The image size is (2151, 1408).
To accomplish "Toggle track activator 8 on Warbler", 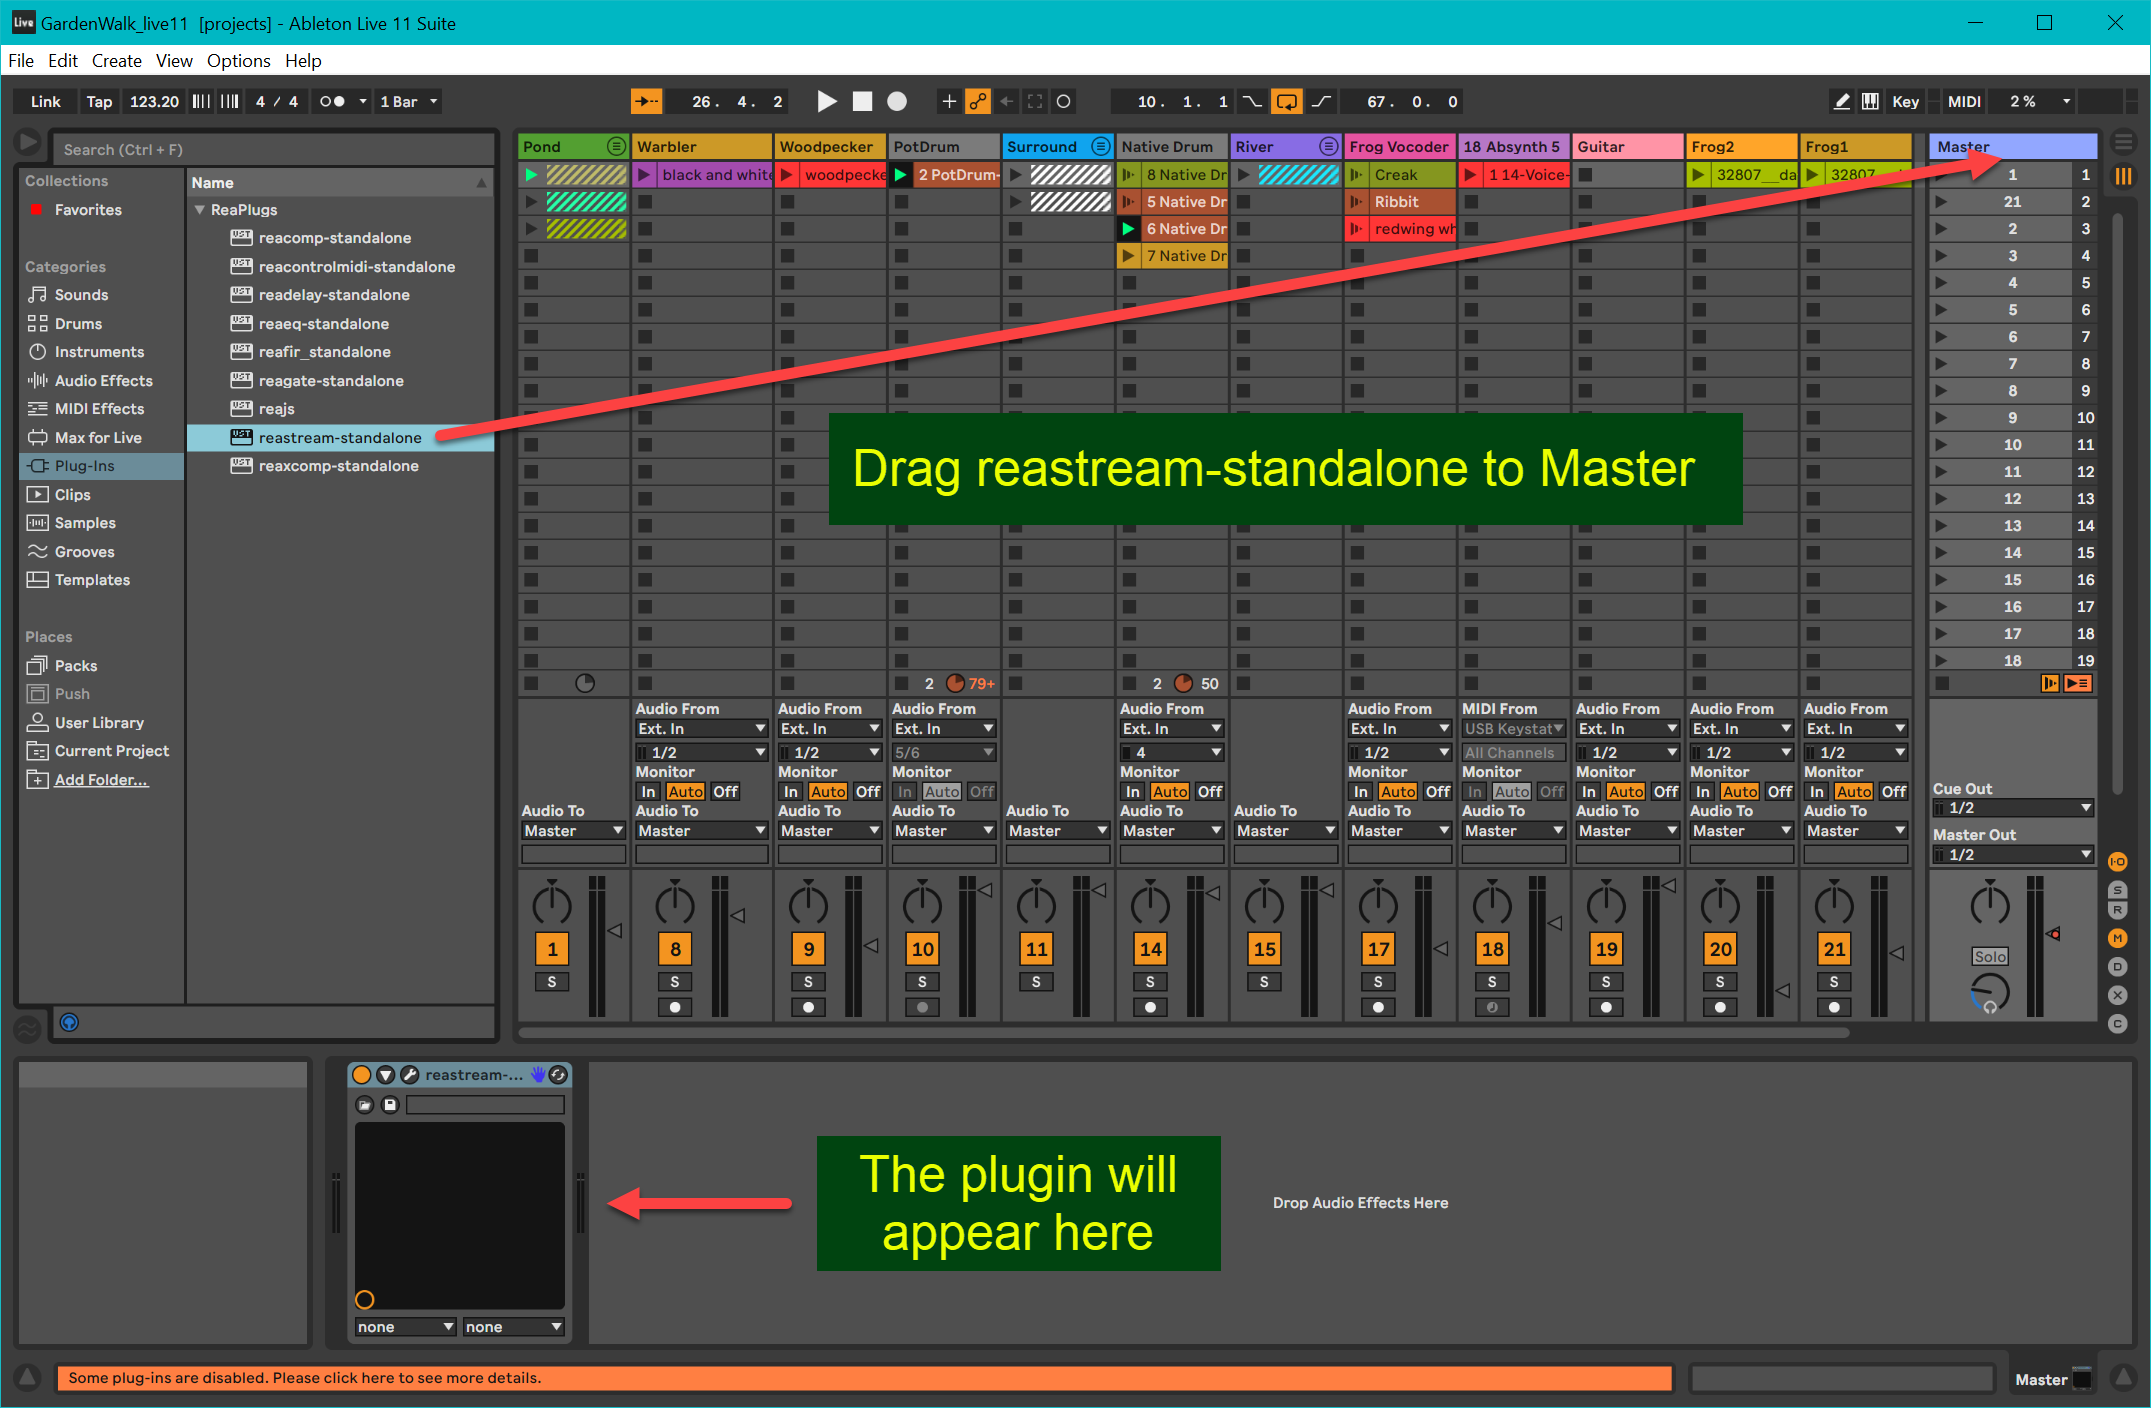I will click(x=675, y=949).
